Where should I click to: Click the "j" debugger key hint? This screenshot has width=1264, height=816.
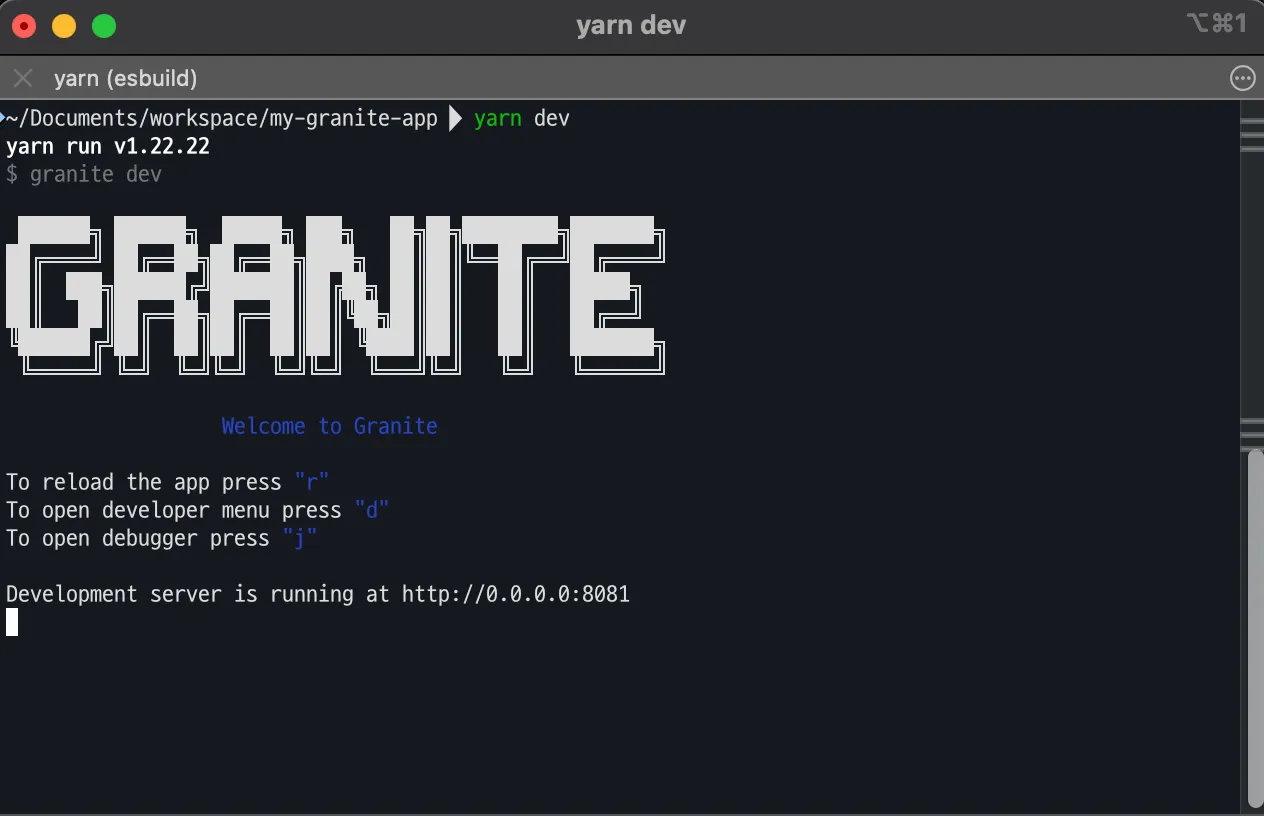299,538
